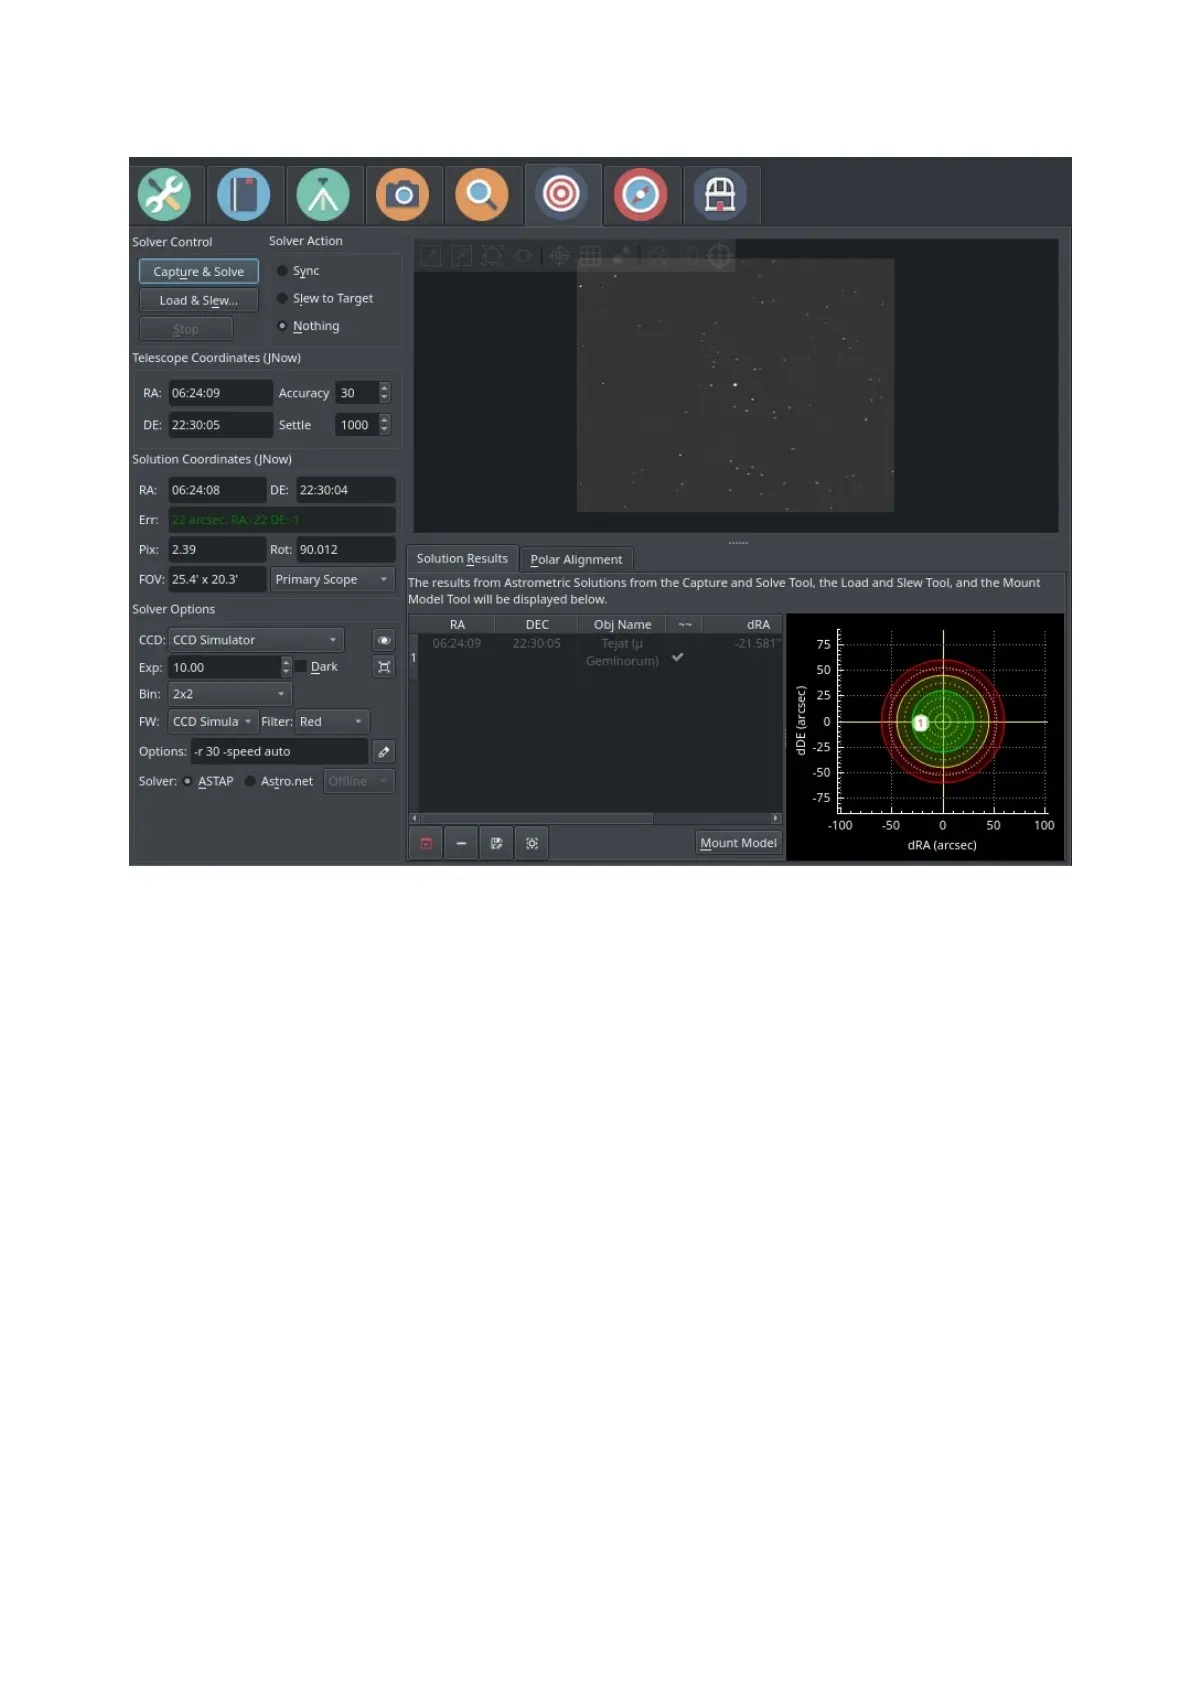Click the Accuracy spinbox arrows
This screenshot has width=1191, height=1684.
click(384, 393)
